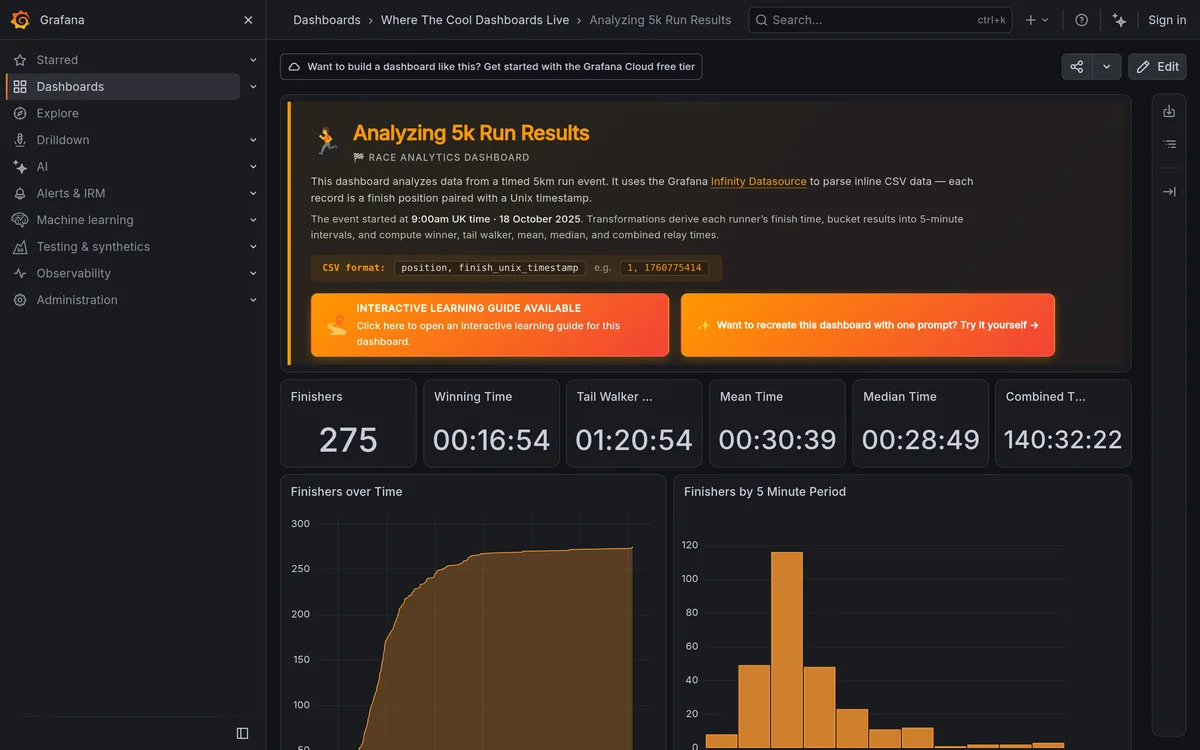1200x750 pixels.
Task: Click the export download icon
Action: pos(1169,112)
